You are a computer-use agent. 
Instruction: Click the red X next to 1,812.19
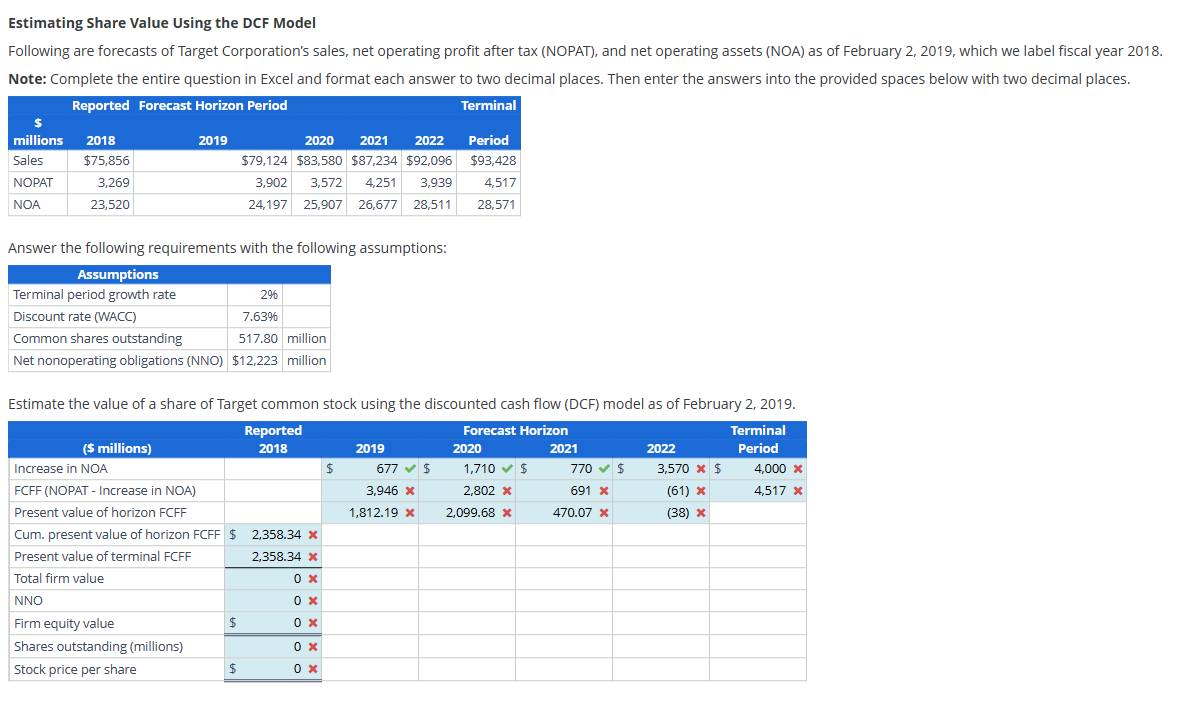pos(410,513)
